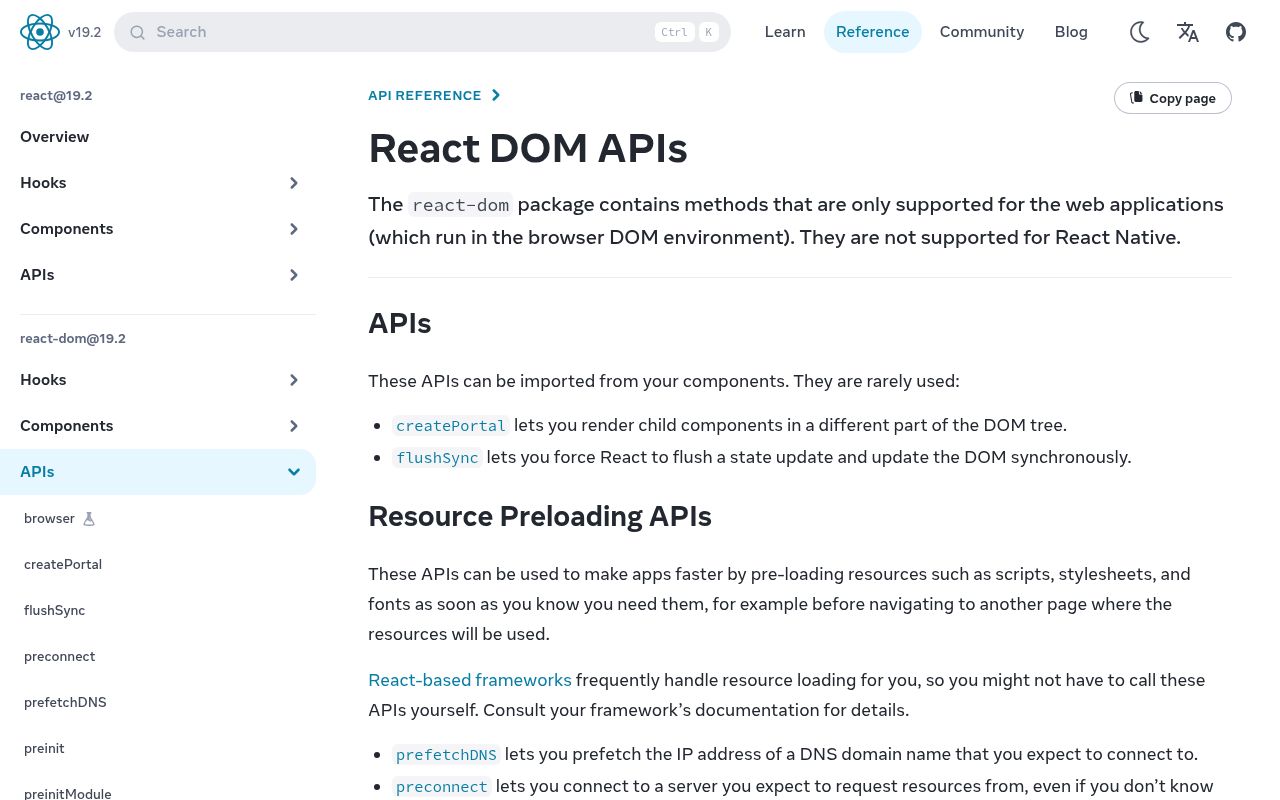Expand react-dom Hooks section chevron

pos(294,380)
